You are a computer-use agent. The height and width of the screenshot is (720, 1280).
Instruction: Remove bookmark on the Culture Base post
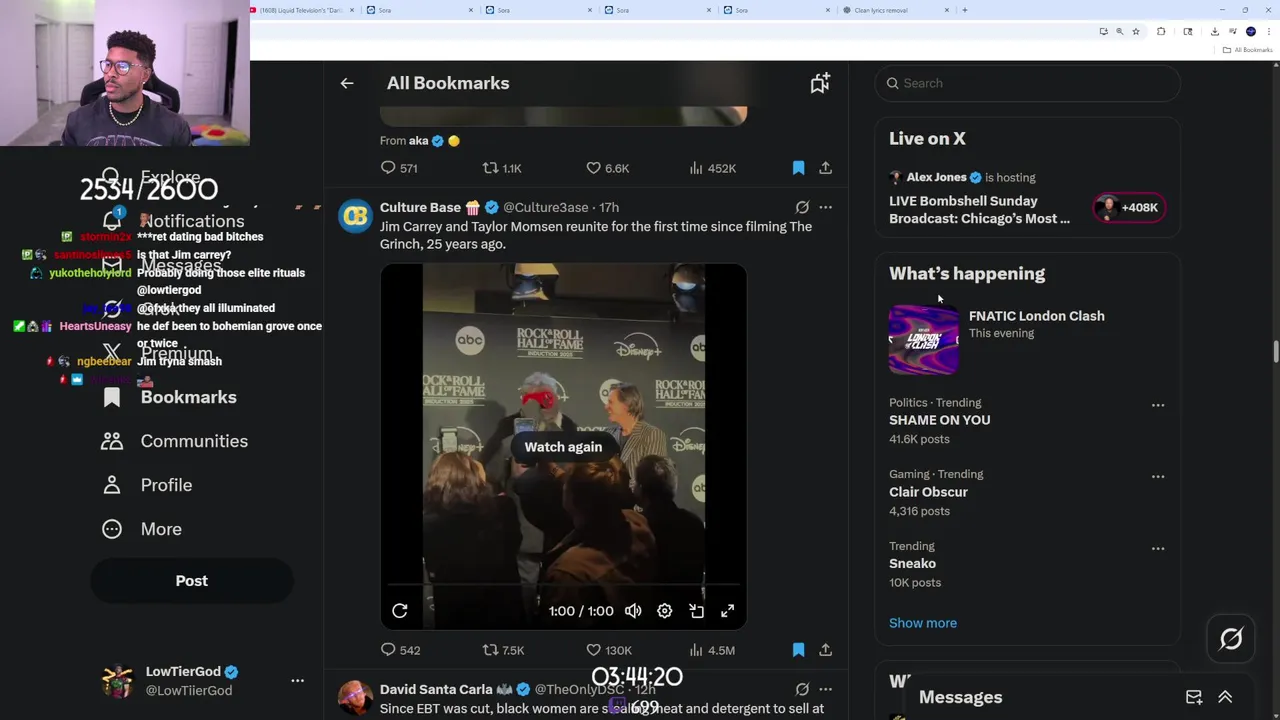coord(798,650)
